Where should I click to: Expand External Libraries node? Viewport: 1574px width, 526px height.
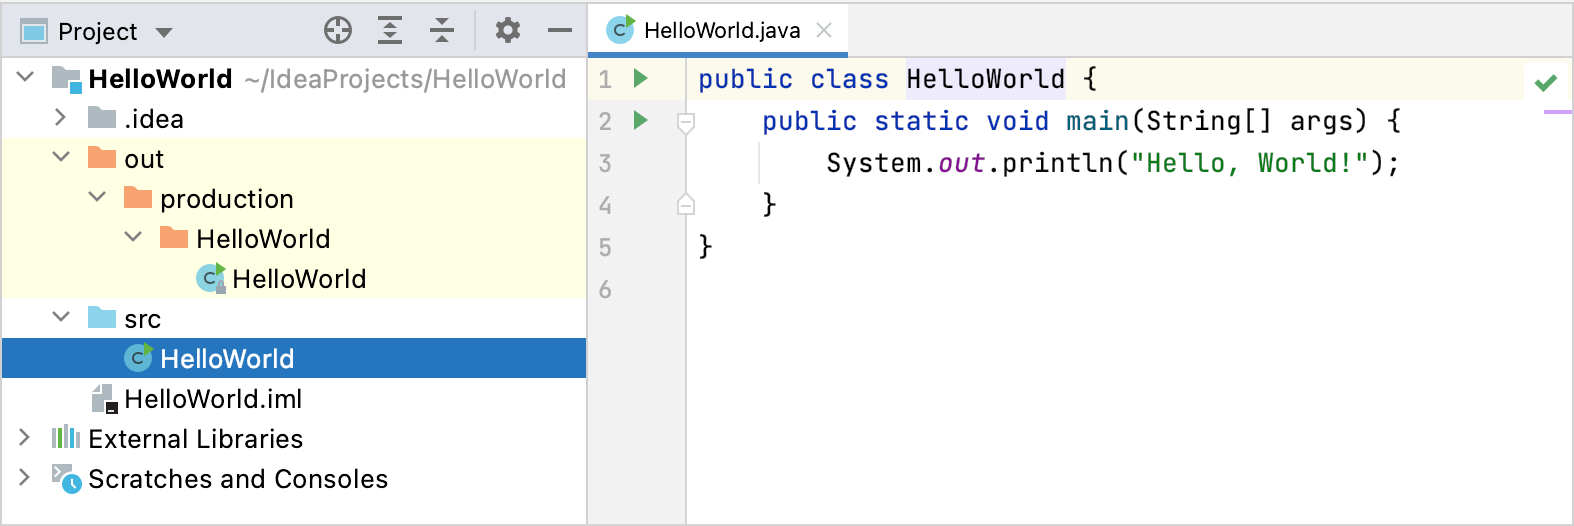coord(25,438)
